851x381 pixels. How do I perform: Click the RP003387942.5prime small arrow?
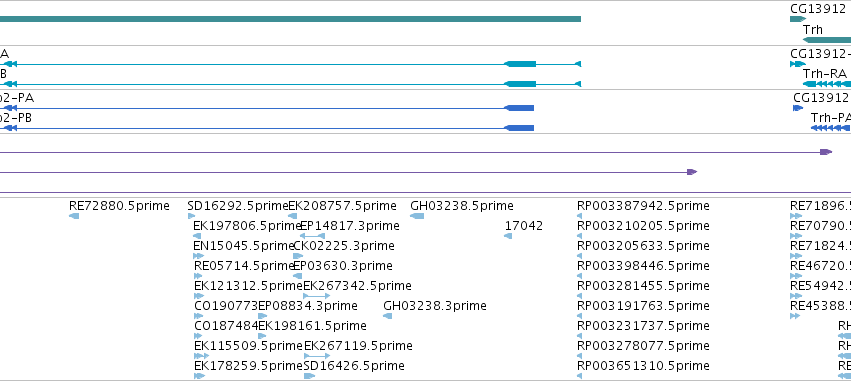tap(579, 216)
